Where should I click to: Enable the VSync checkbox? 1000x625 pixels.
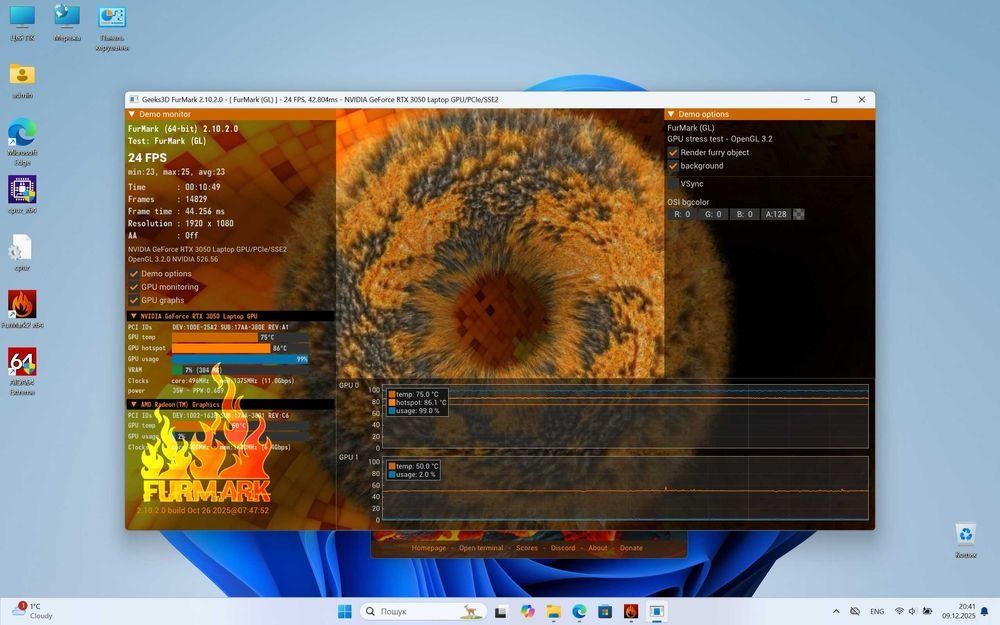coord(673,184)
